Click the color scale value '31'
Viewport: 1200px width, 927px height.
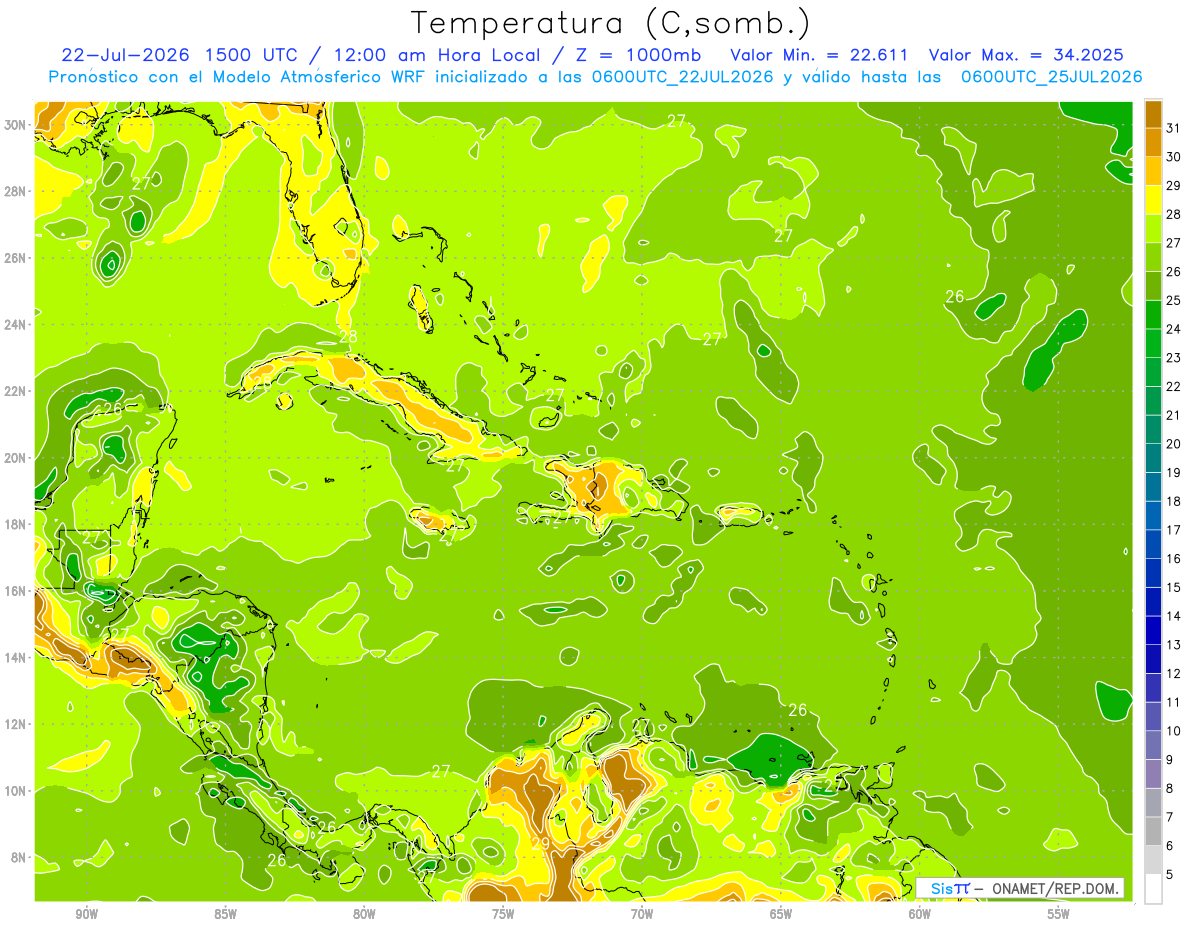click(1174, 128)
